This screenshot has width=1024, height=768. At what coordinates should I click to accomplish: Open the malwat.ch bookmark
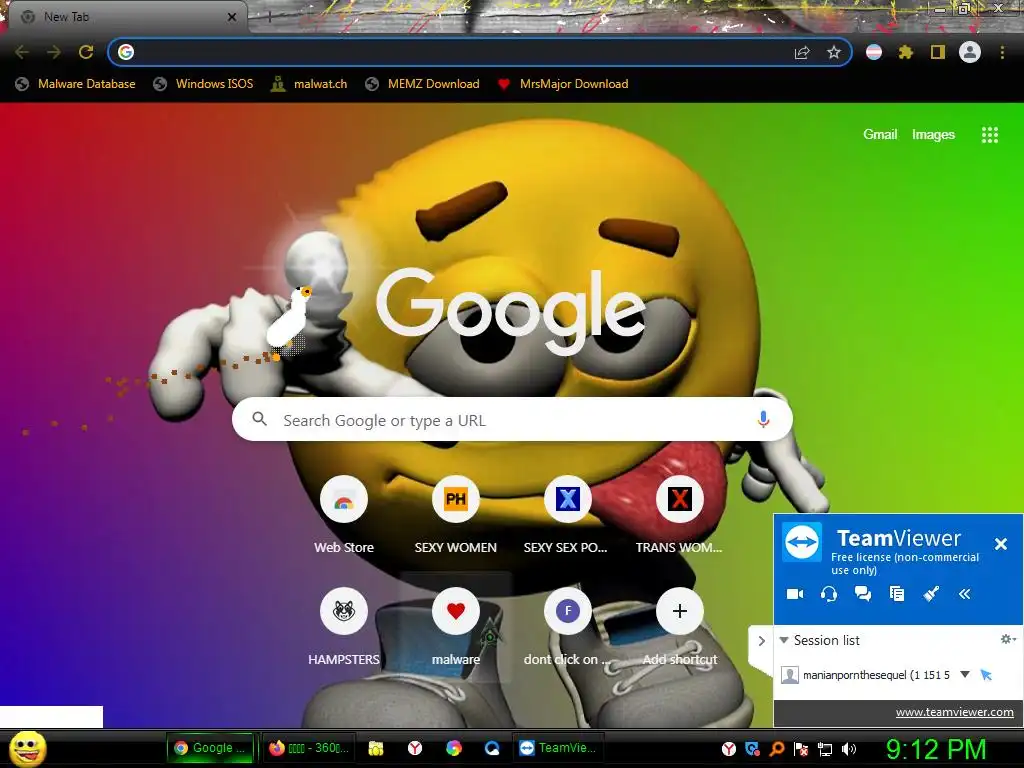coord(310,84)
